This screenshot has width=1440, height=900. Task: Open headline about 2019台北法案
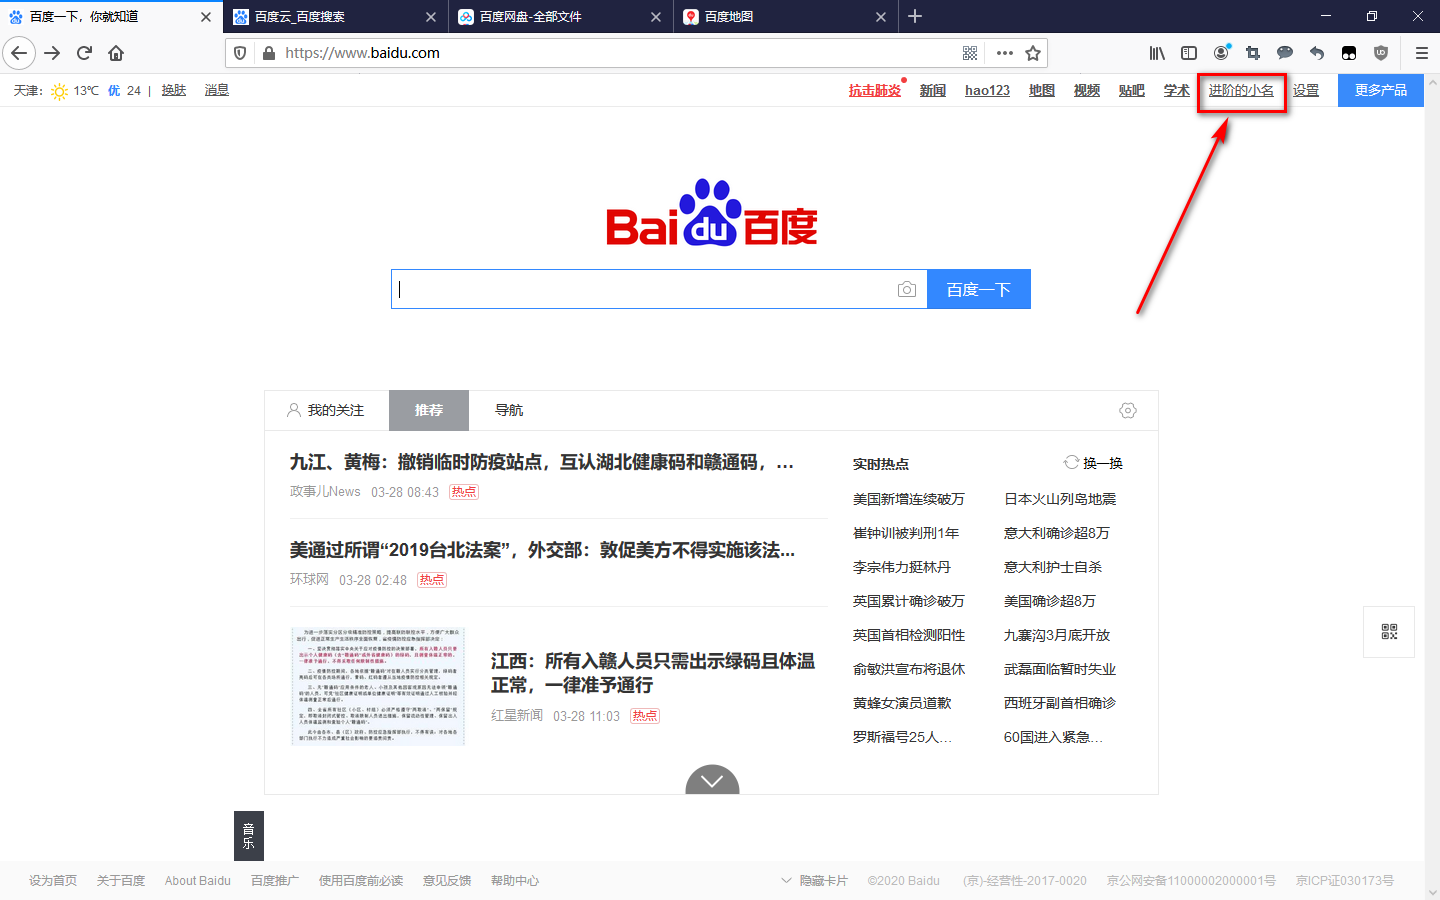(x=542, y=550)
